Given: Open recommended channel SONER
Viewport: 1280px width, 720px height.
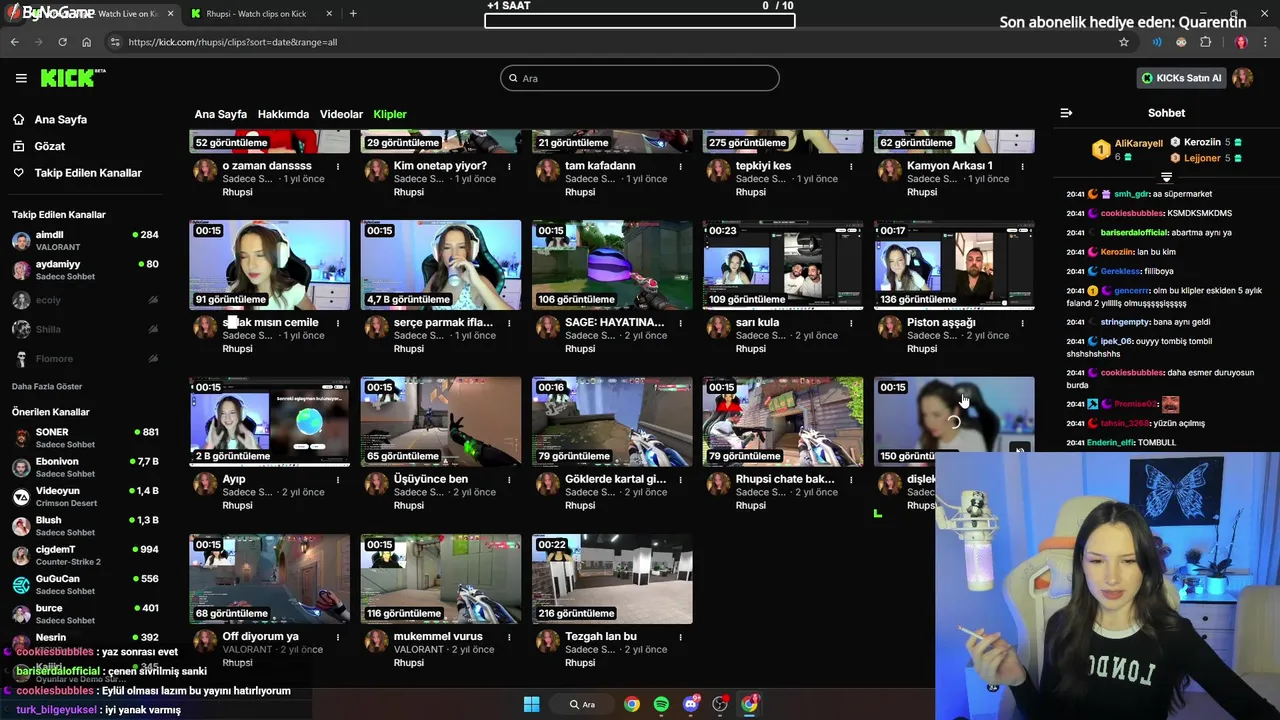Looking at the screenshot, I should point(85,438).
